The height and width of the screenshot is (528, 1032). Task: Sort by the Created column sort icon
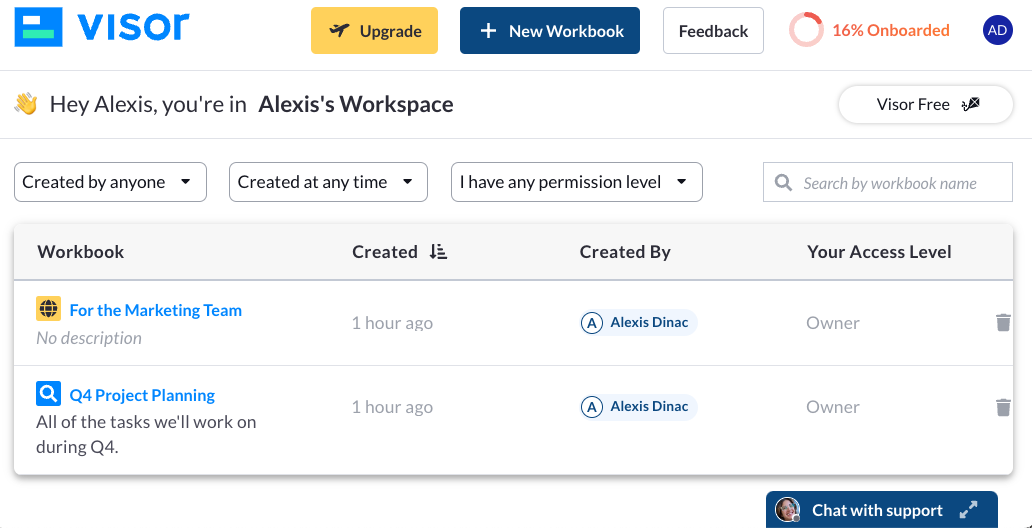click(x=438, y=251)
